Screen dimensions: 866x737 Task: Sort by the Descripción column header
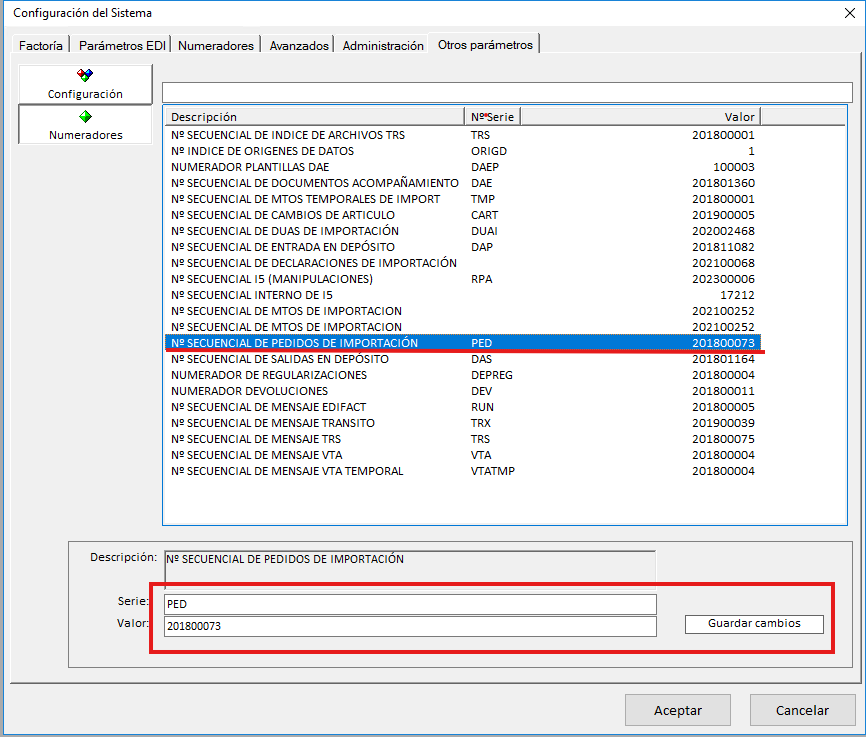click(x=314, y=117)
